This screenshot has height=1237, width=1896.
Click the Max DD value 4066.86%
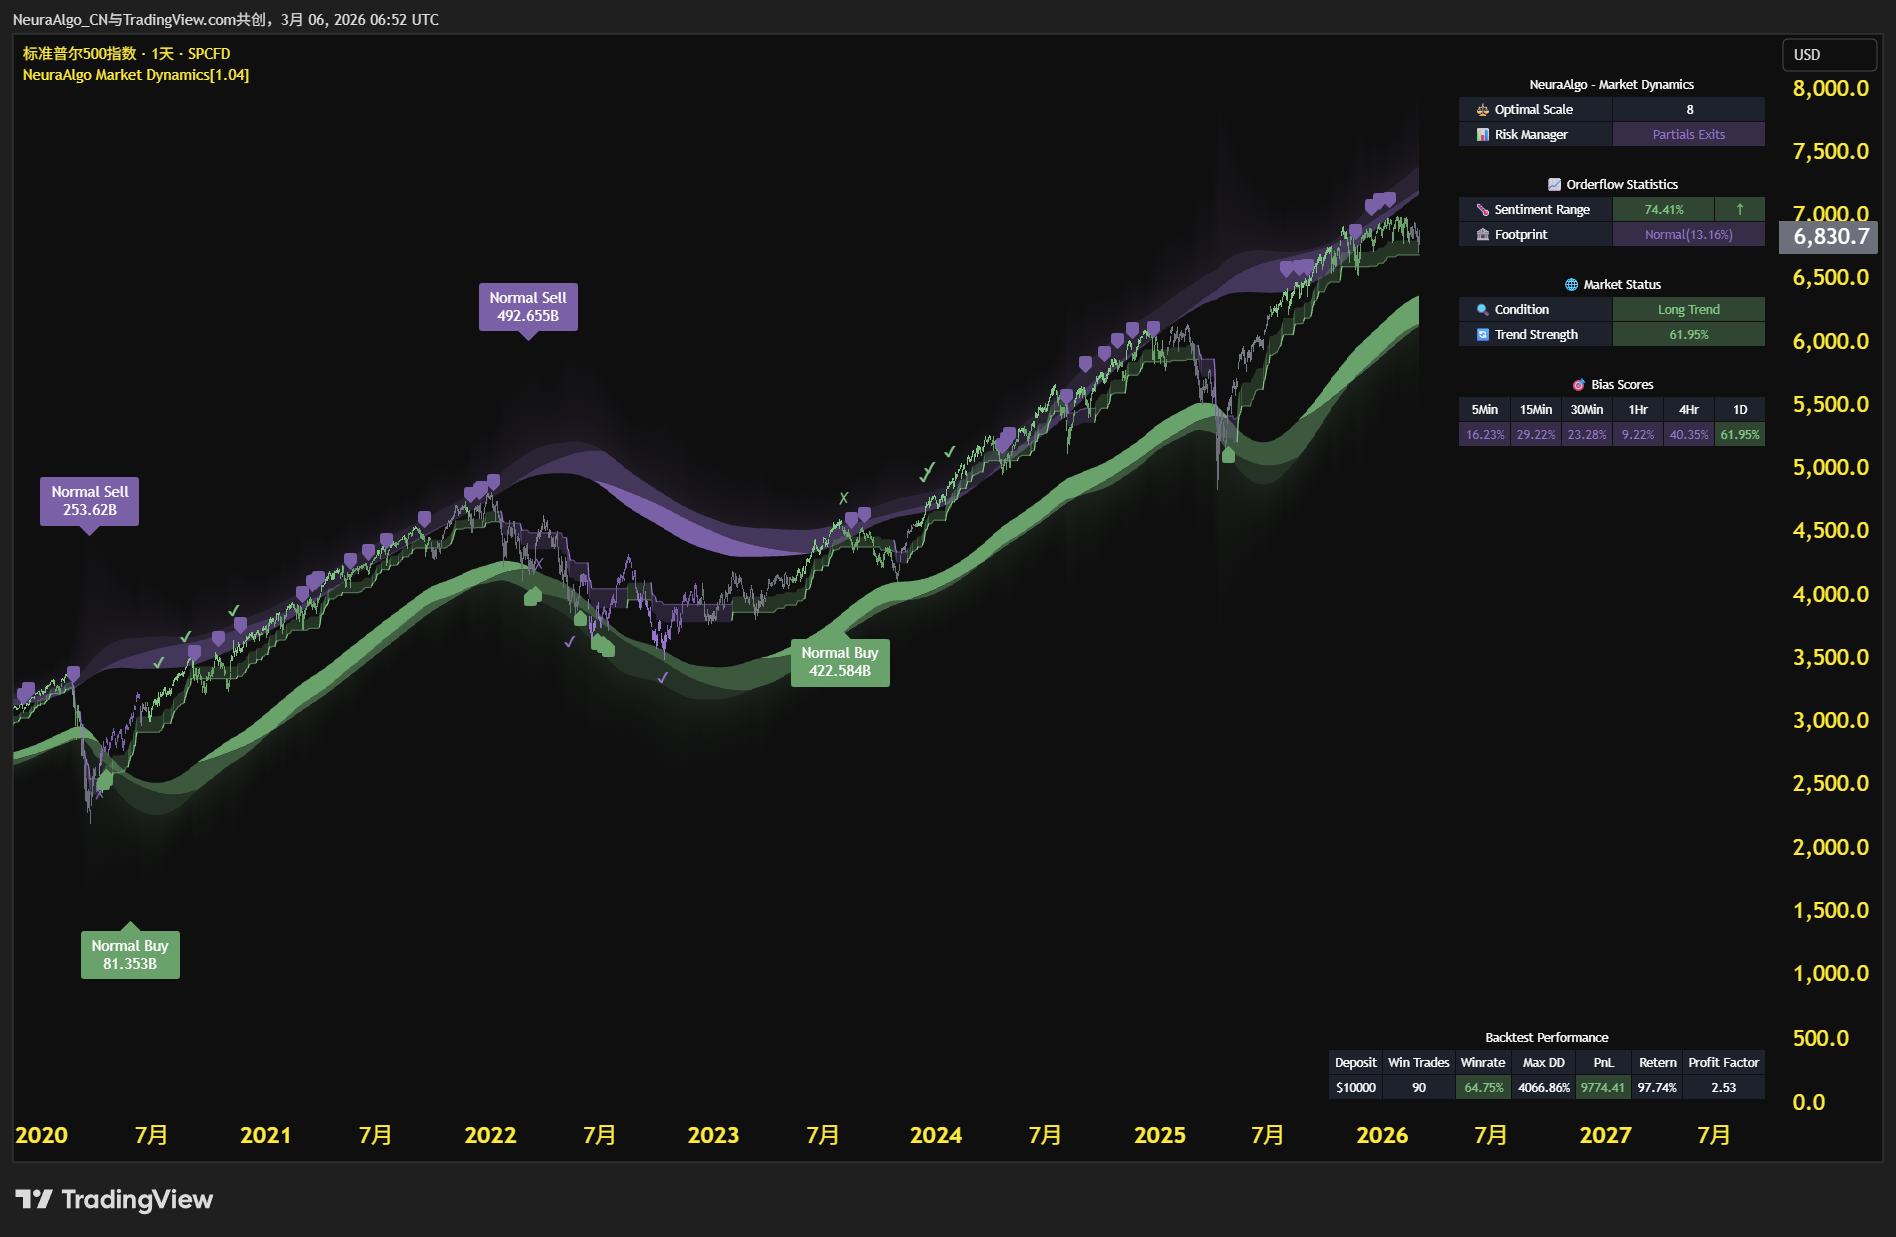1544,1088
